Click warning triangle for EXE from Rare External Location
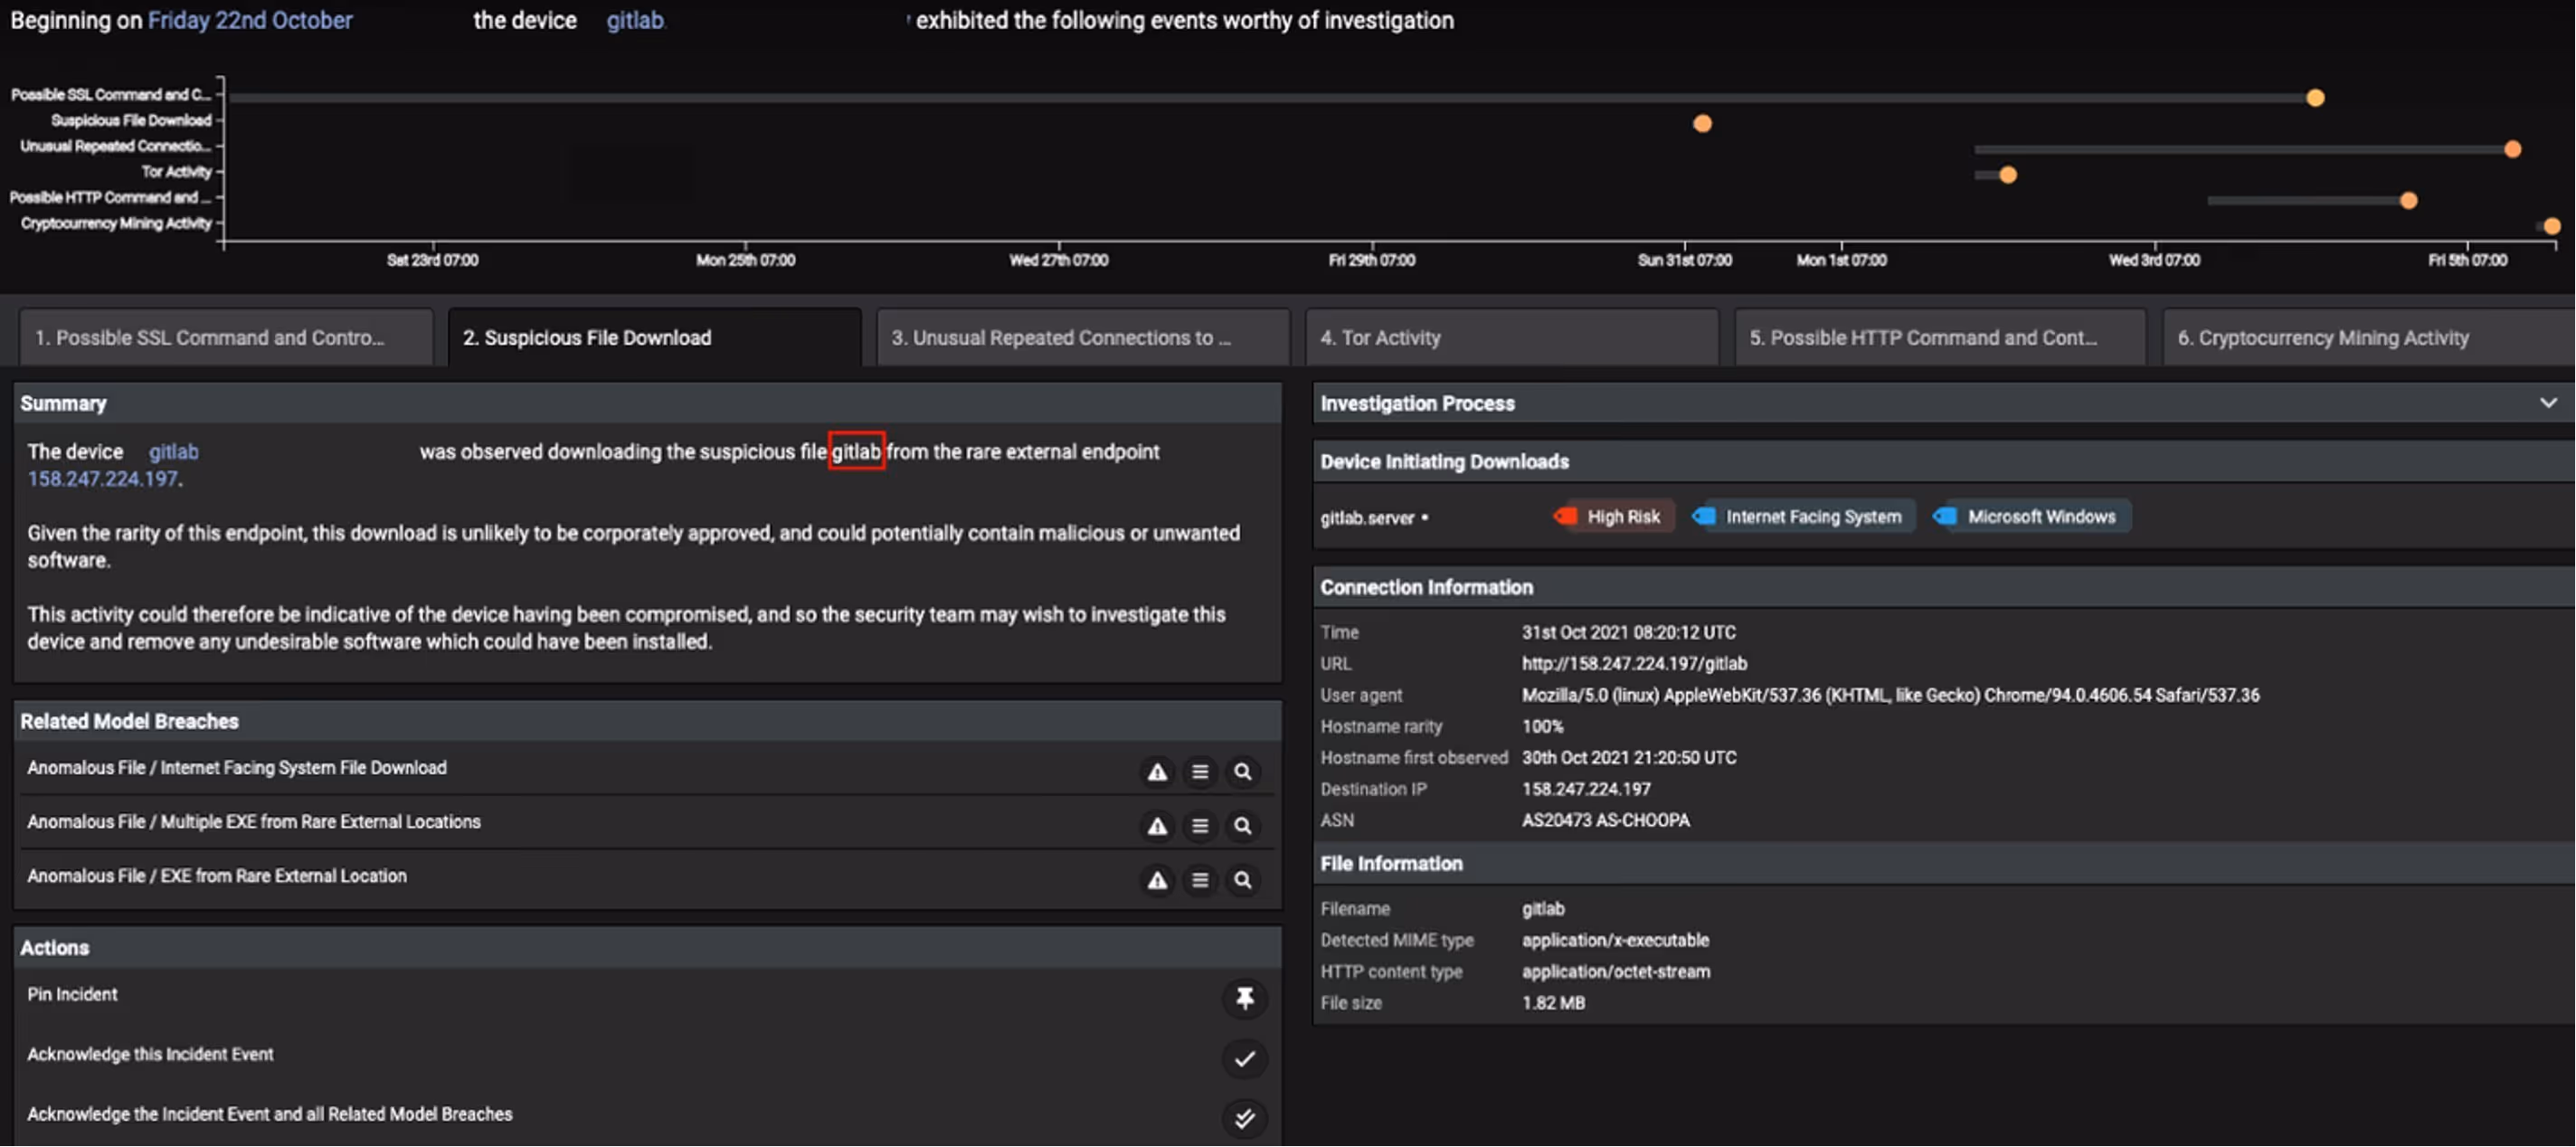 [1157, 880]
